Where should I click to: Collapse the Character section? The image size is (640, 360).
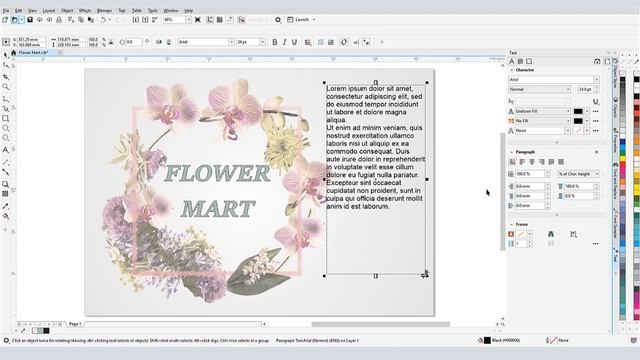[x=512, y=70]
